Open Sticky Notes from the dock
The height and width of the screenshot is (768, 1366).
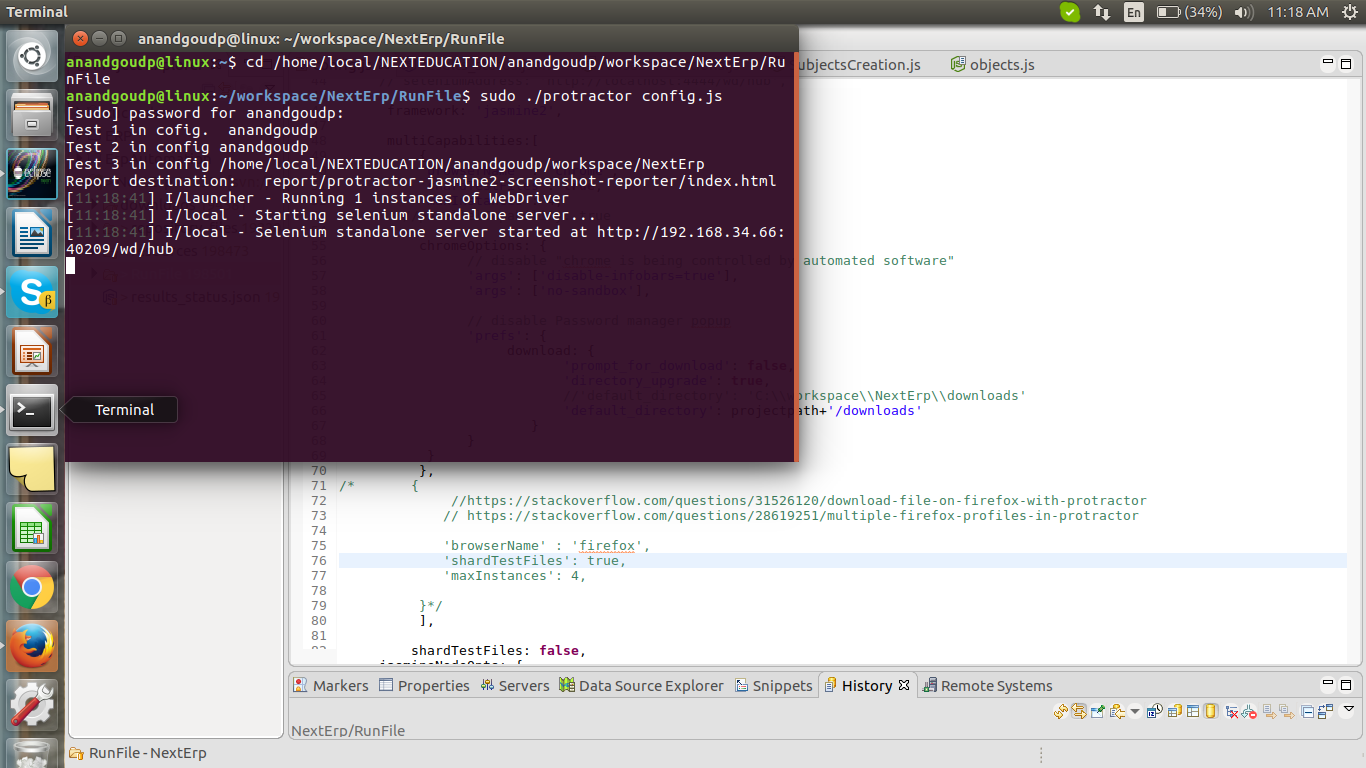click(33, 469)
